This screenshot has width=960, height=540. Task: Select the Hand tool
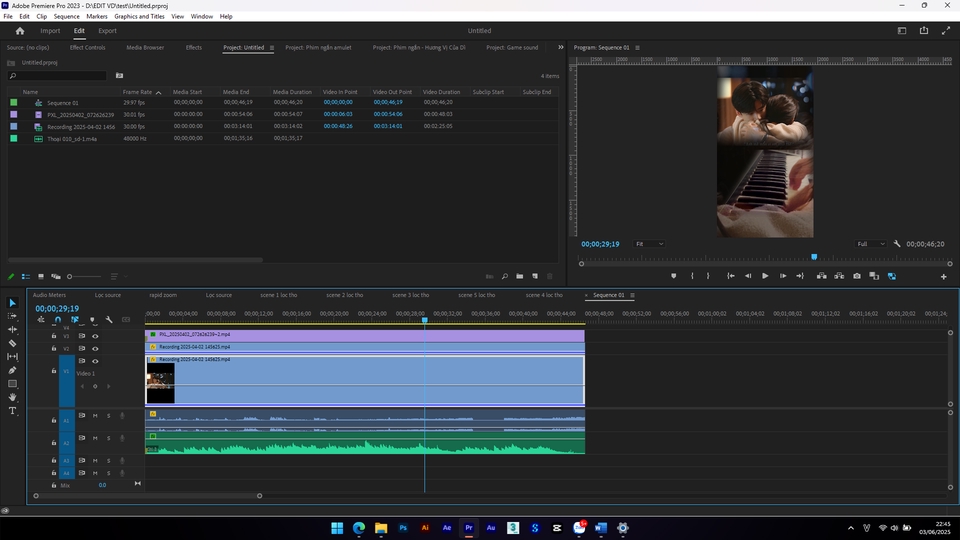click(13, 397)
